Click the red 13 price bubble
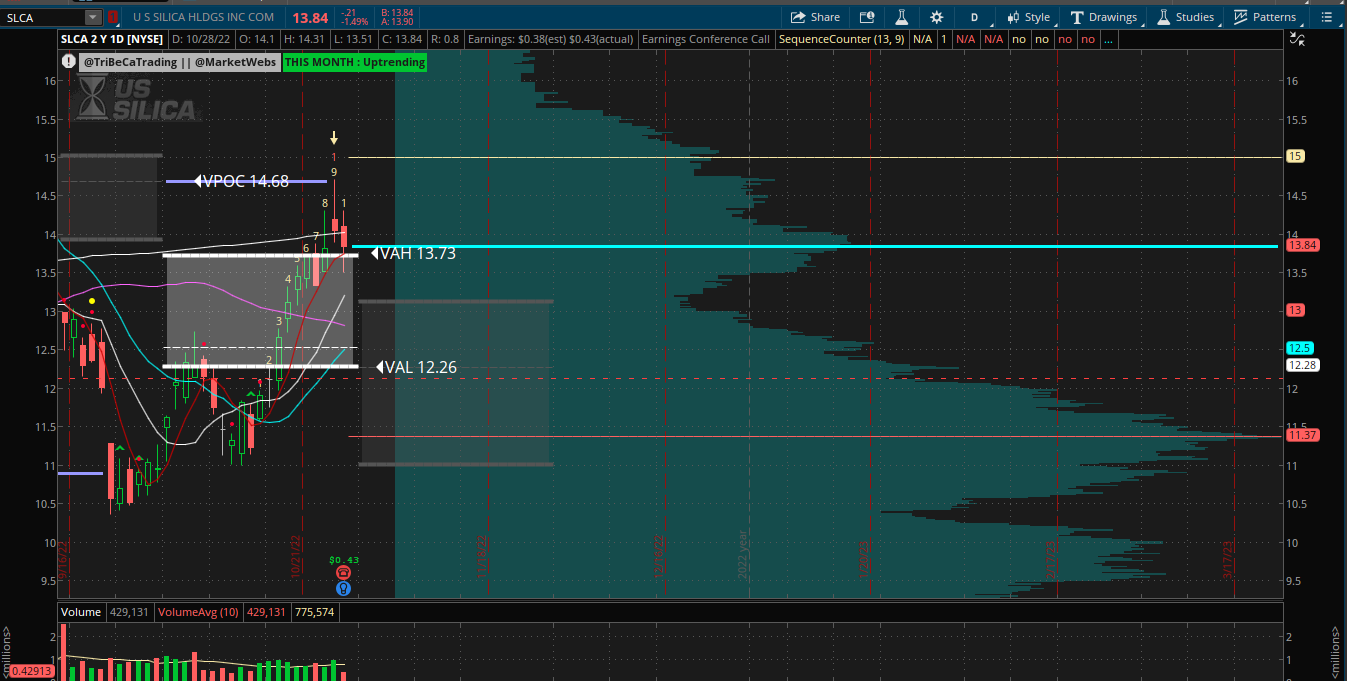The height and width of the screenshot is (681, 1347). [1295, 310]
